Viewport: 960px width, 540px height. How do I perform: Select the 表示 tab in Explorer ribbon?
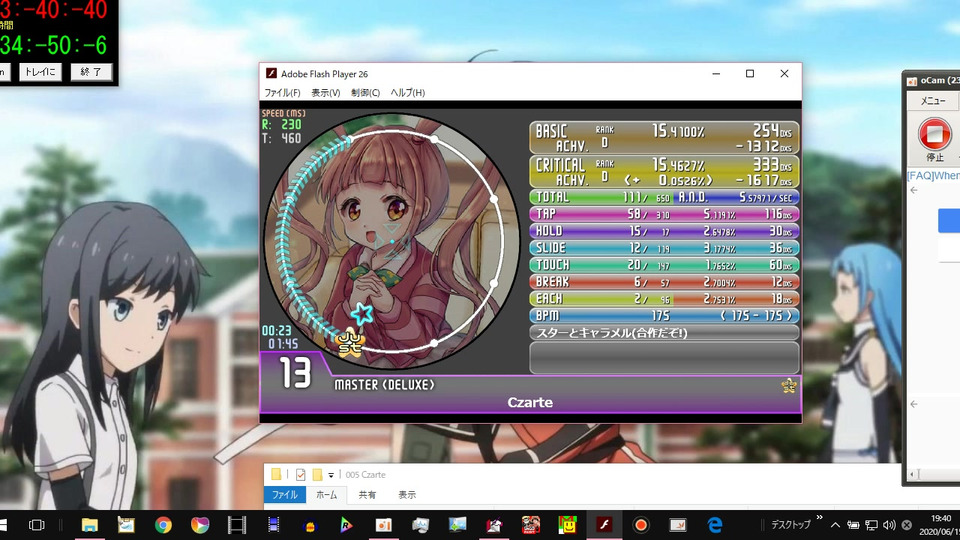(407, 495)
